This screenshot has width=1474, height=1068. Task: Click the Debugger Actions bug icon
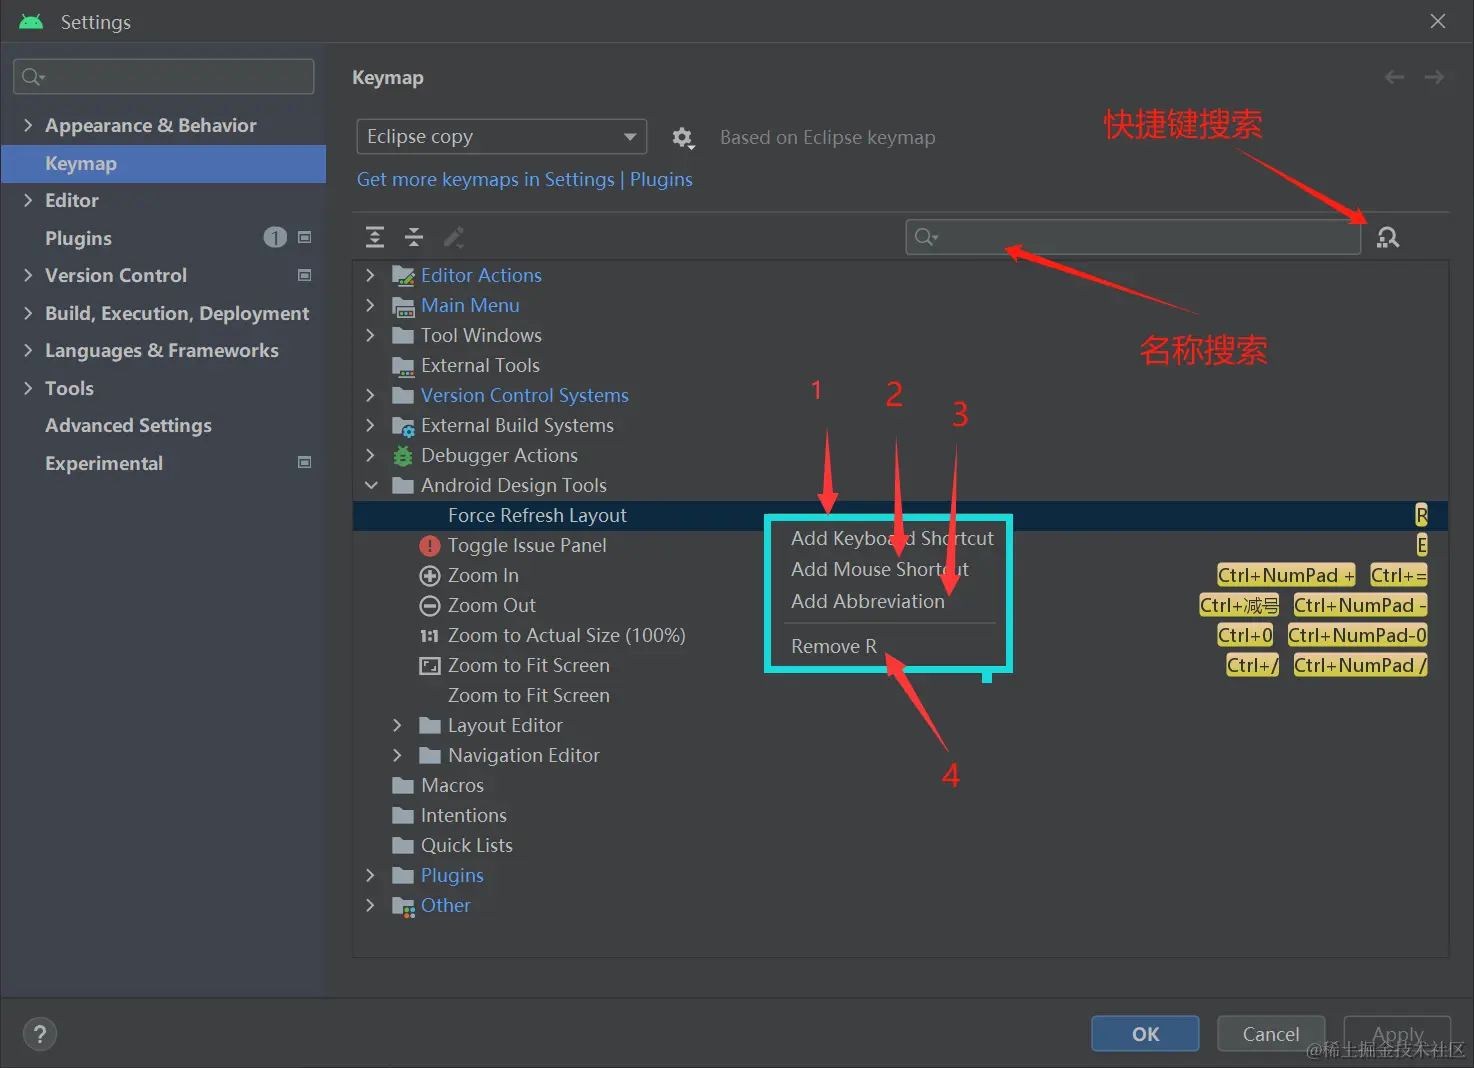[x=403, y=456]
